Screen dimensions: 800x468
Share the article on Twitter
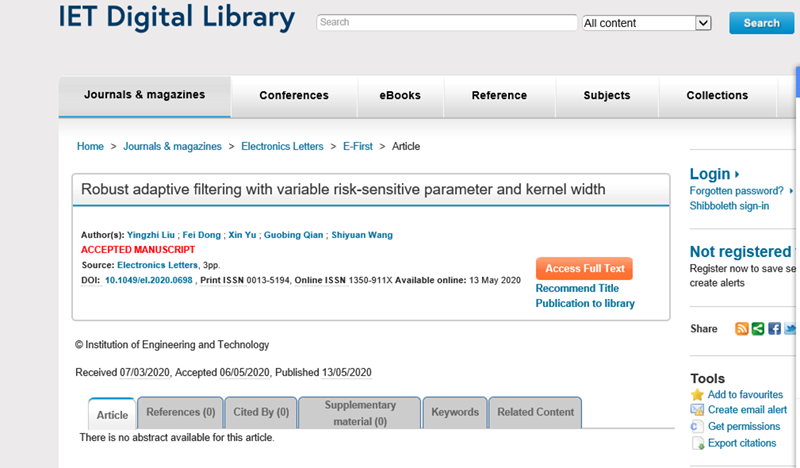[x=790, y=329]
